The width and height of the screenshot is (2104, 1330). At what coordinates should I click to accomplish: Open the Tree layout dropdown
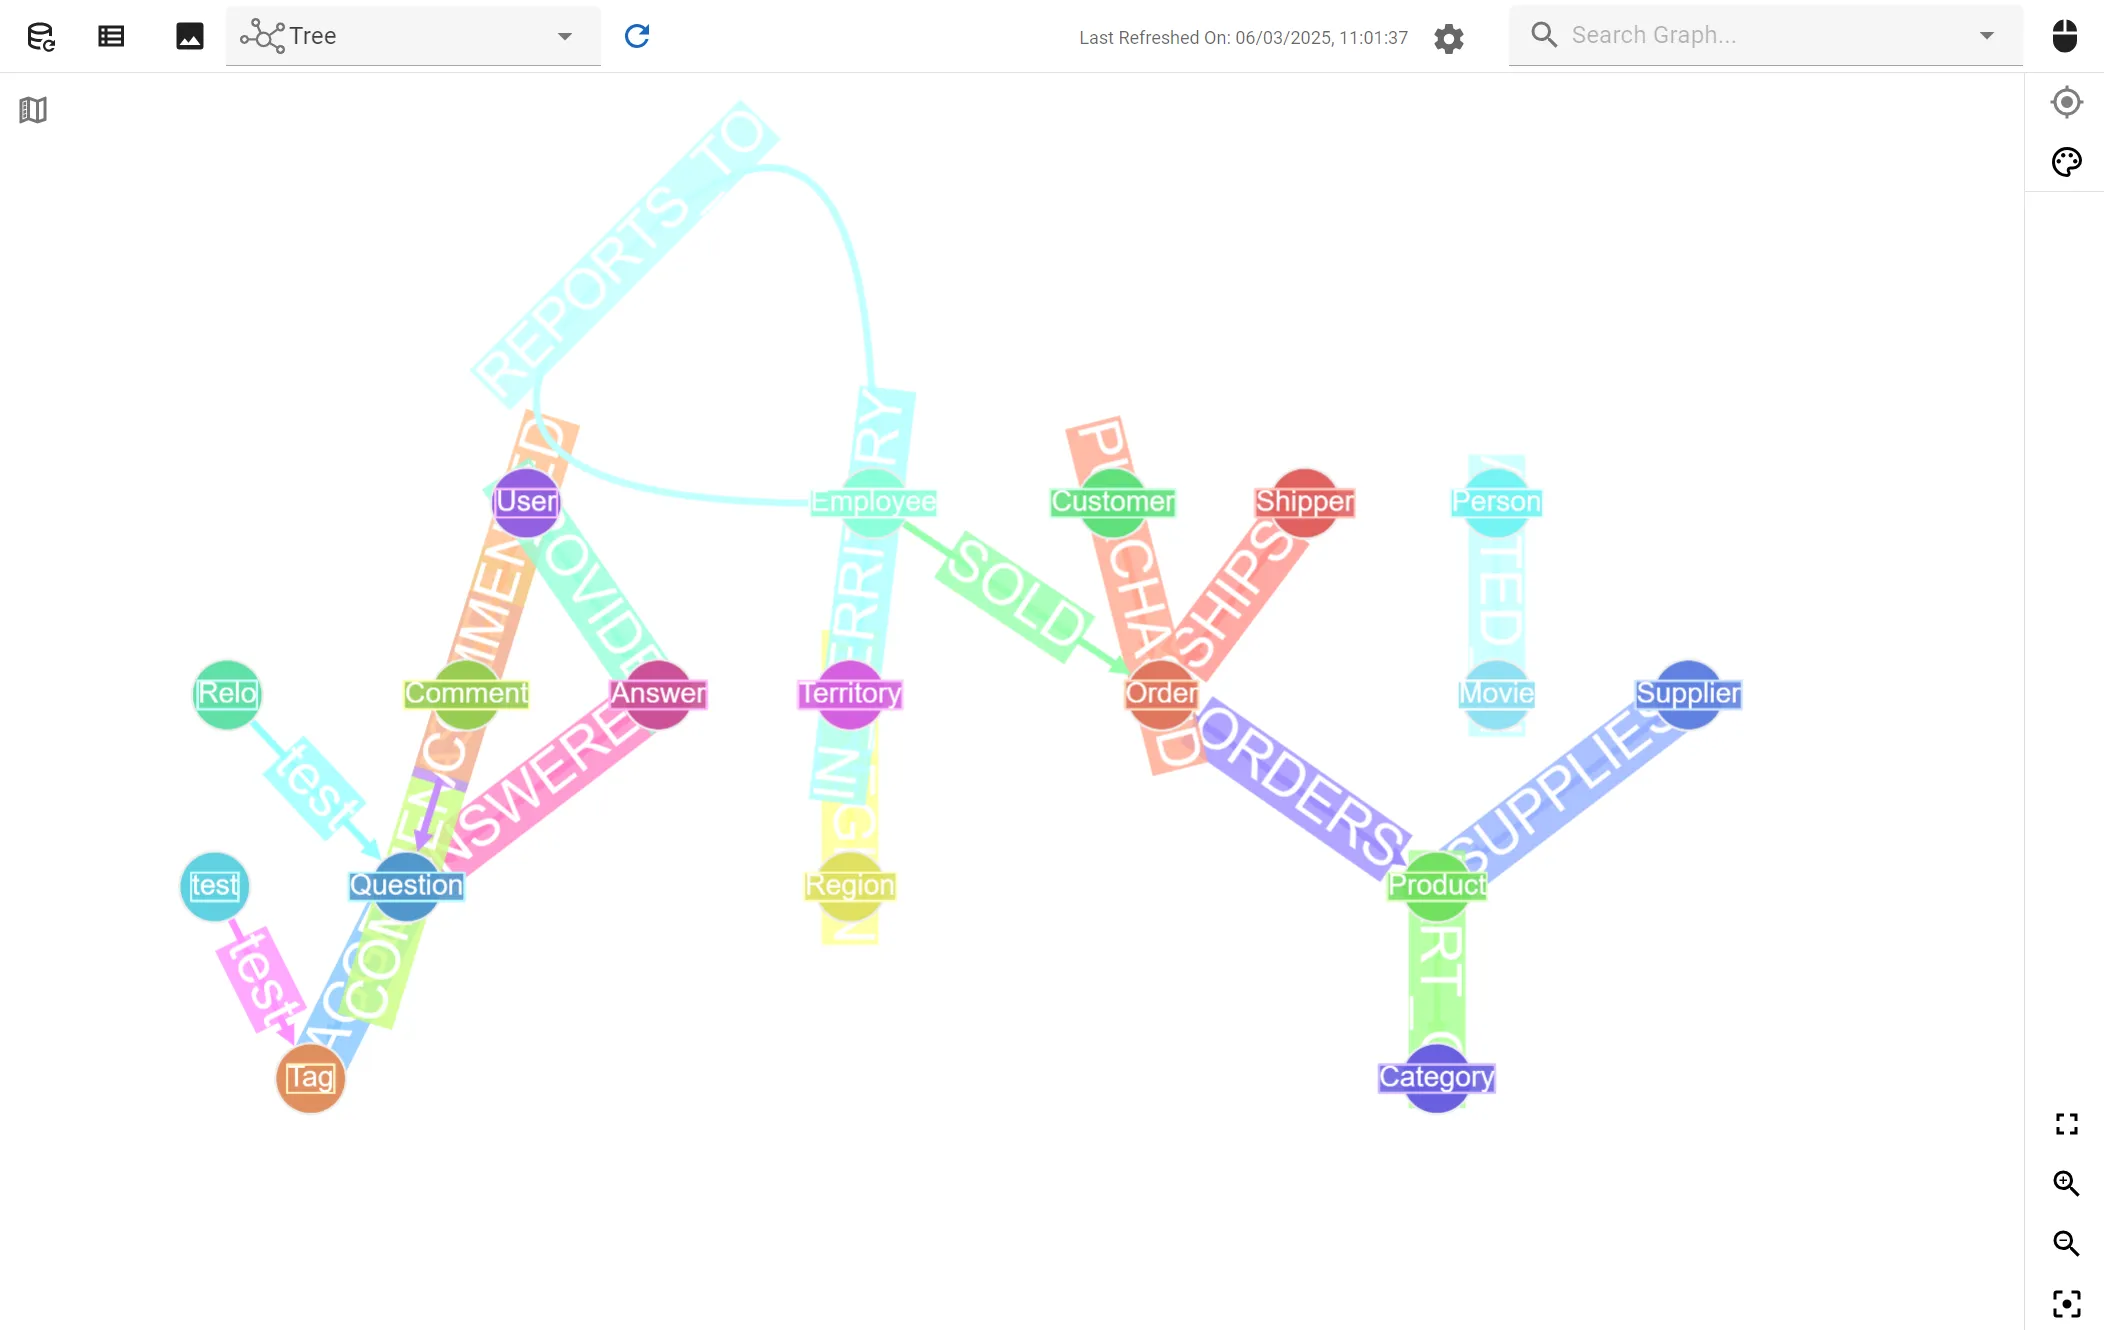(x=413, y=36)
